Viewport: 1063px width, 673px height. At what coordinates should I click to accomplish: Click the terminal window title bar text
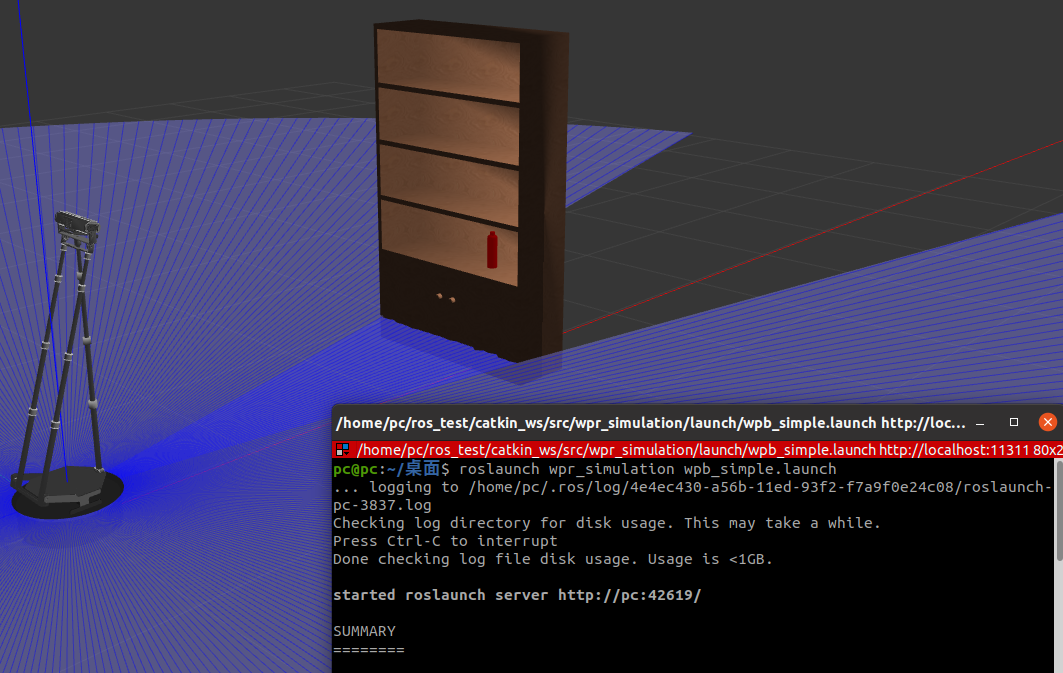tap(650, 423)
